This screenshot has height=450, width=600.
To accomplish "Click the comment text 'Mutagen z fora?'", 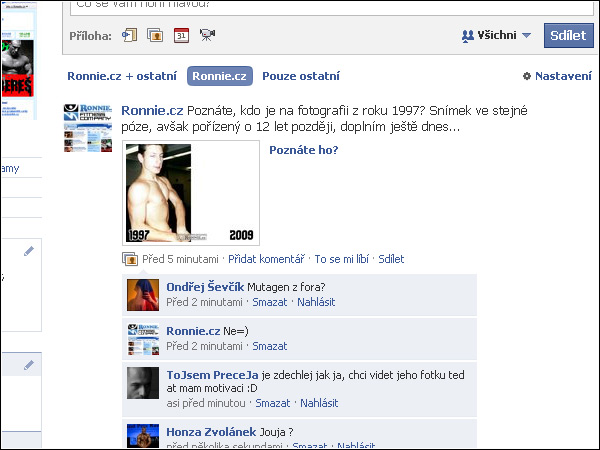I will click(x=286, y=287).
